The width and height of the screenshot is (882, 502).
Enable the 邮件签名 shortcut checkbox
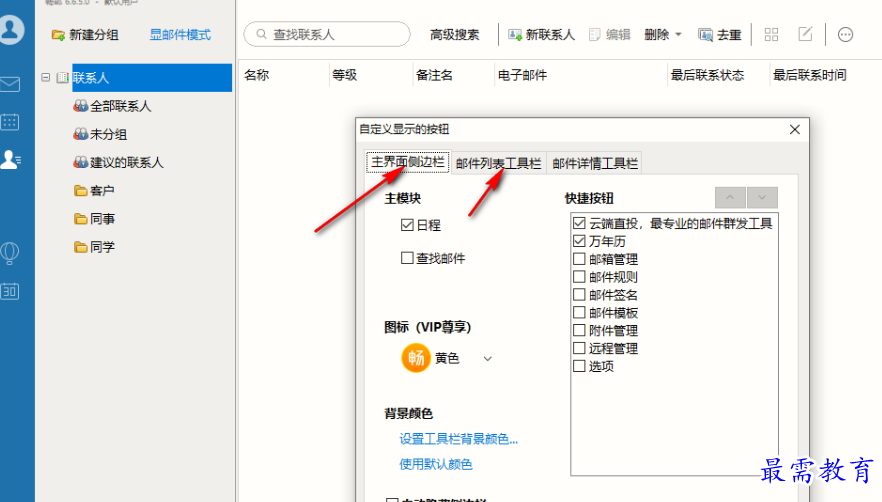pos(579,294)
